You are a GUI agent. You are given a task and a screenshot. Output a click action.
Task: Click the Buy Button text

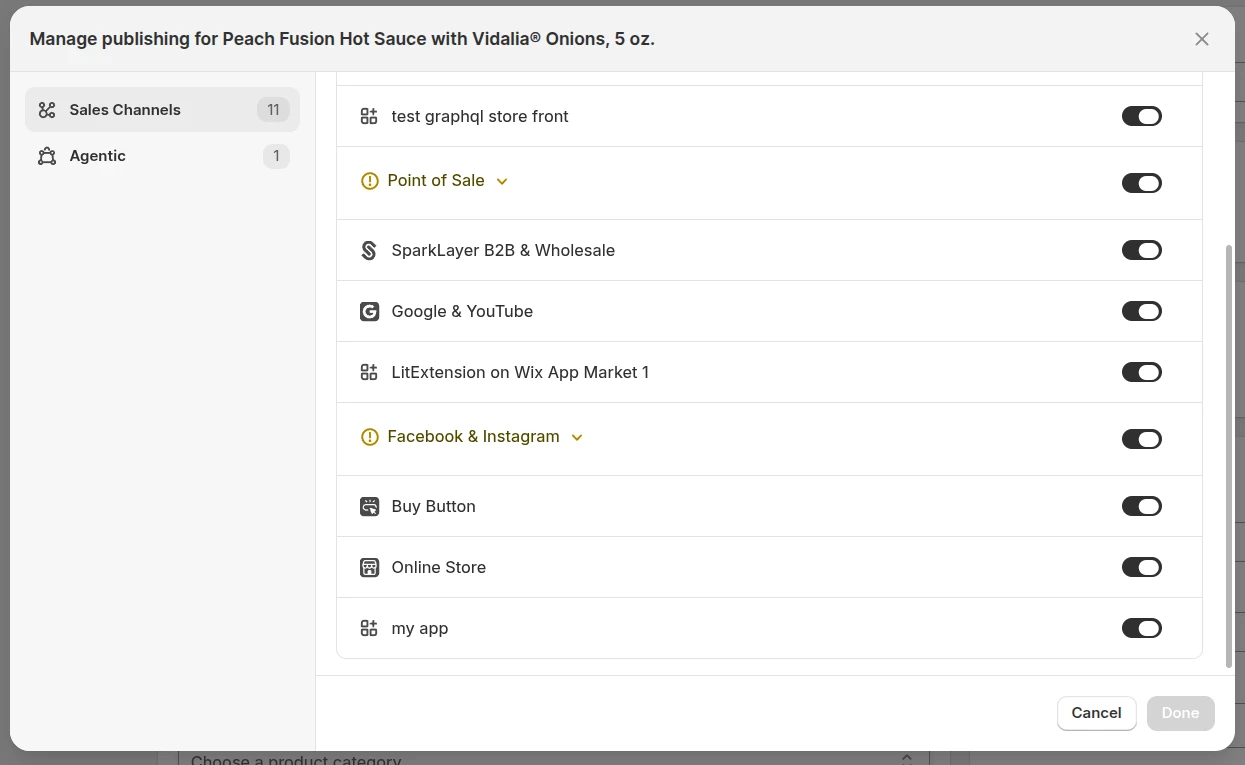(x=433, y=506)
